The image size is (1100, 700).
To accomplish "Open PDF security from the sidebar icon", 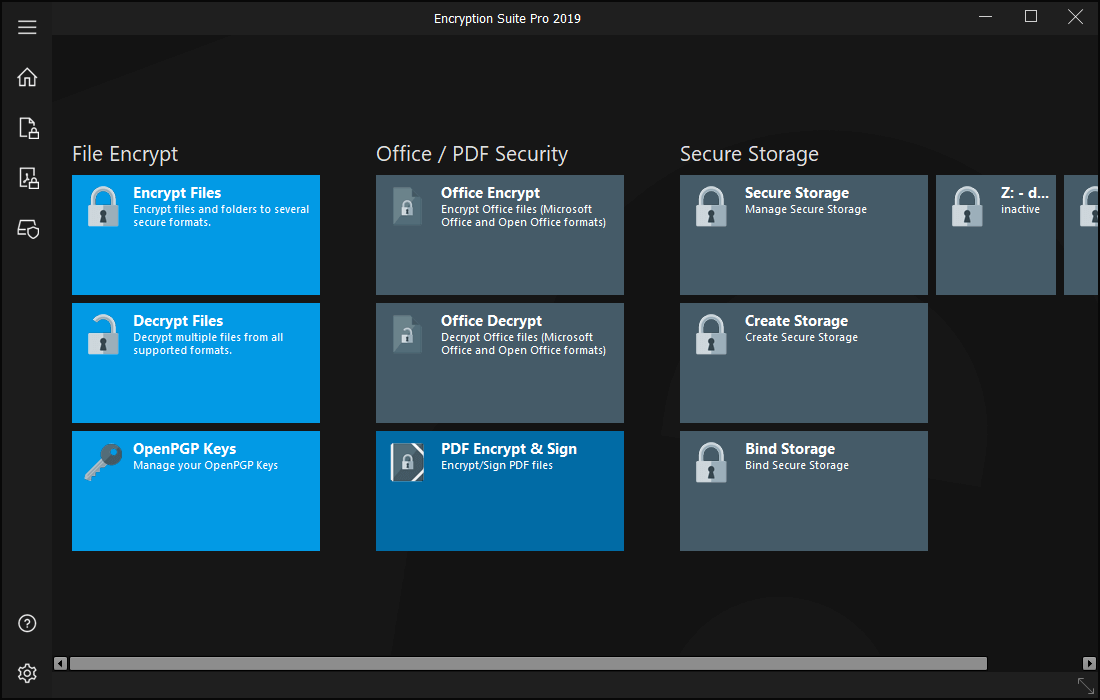I will pos(28,179).
